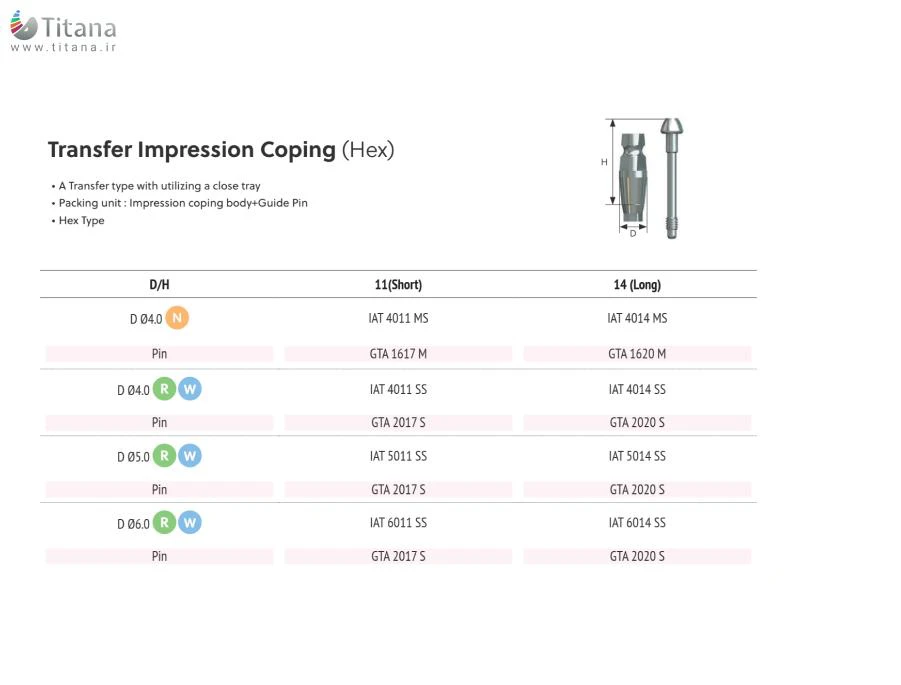The image size is (901, 685).
Task: Click the green R badge beside D Ø6.0
Action: pyautogui.click(x=164, y=522)
